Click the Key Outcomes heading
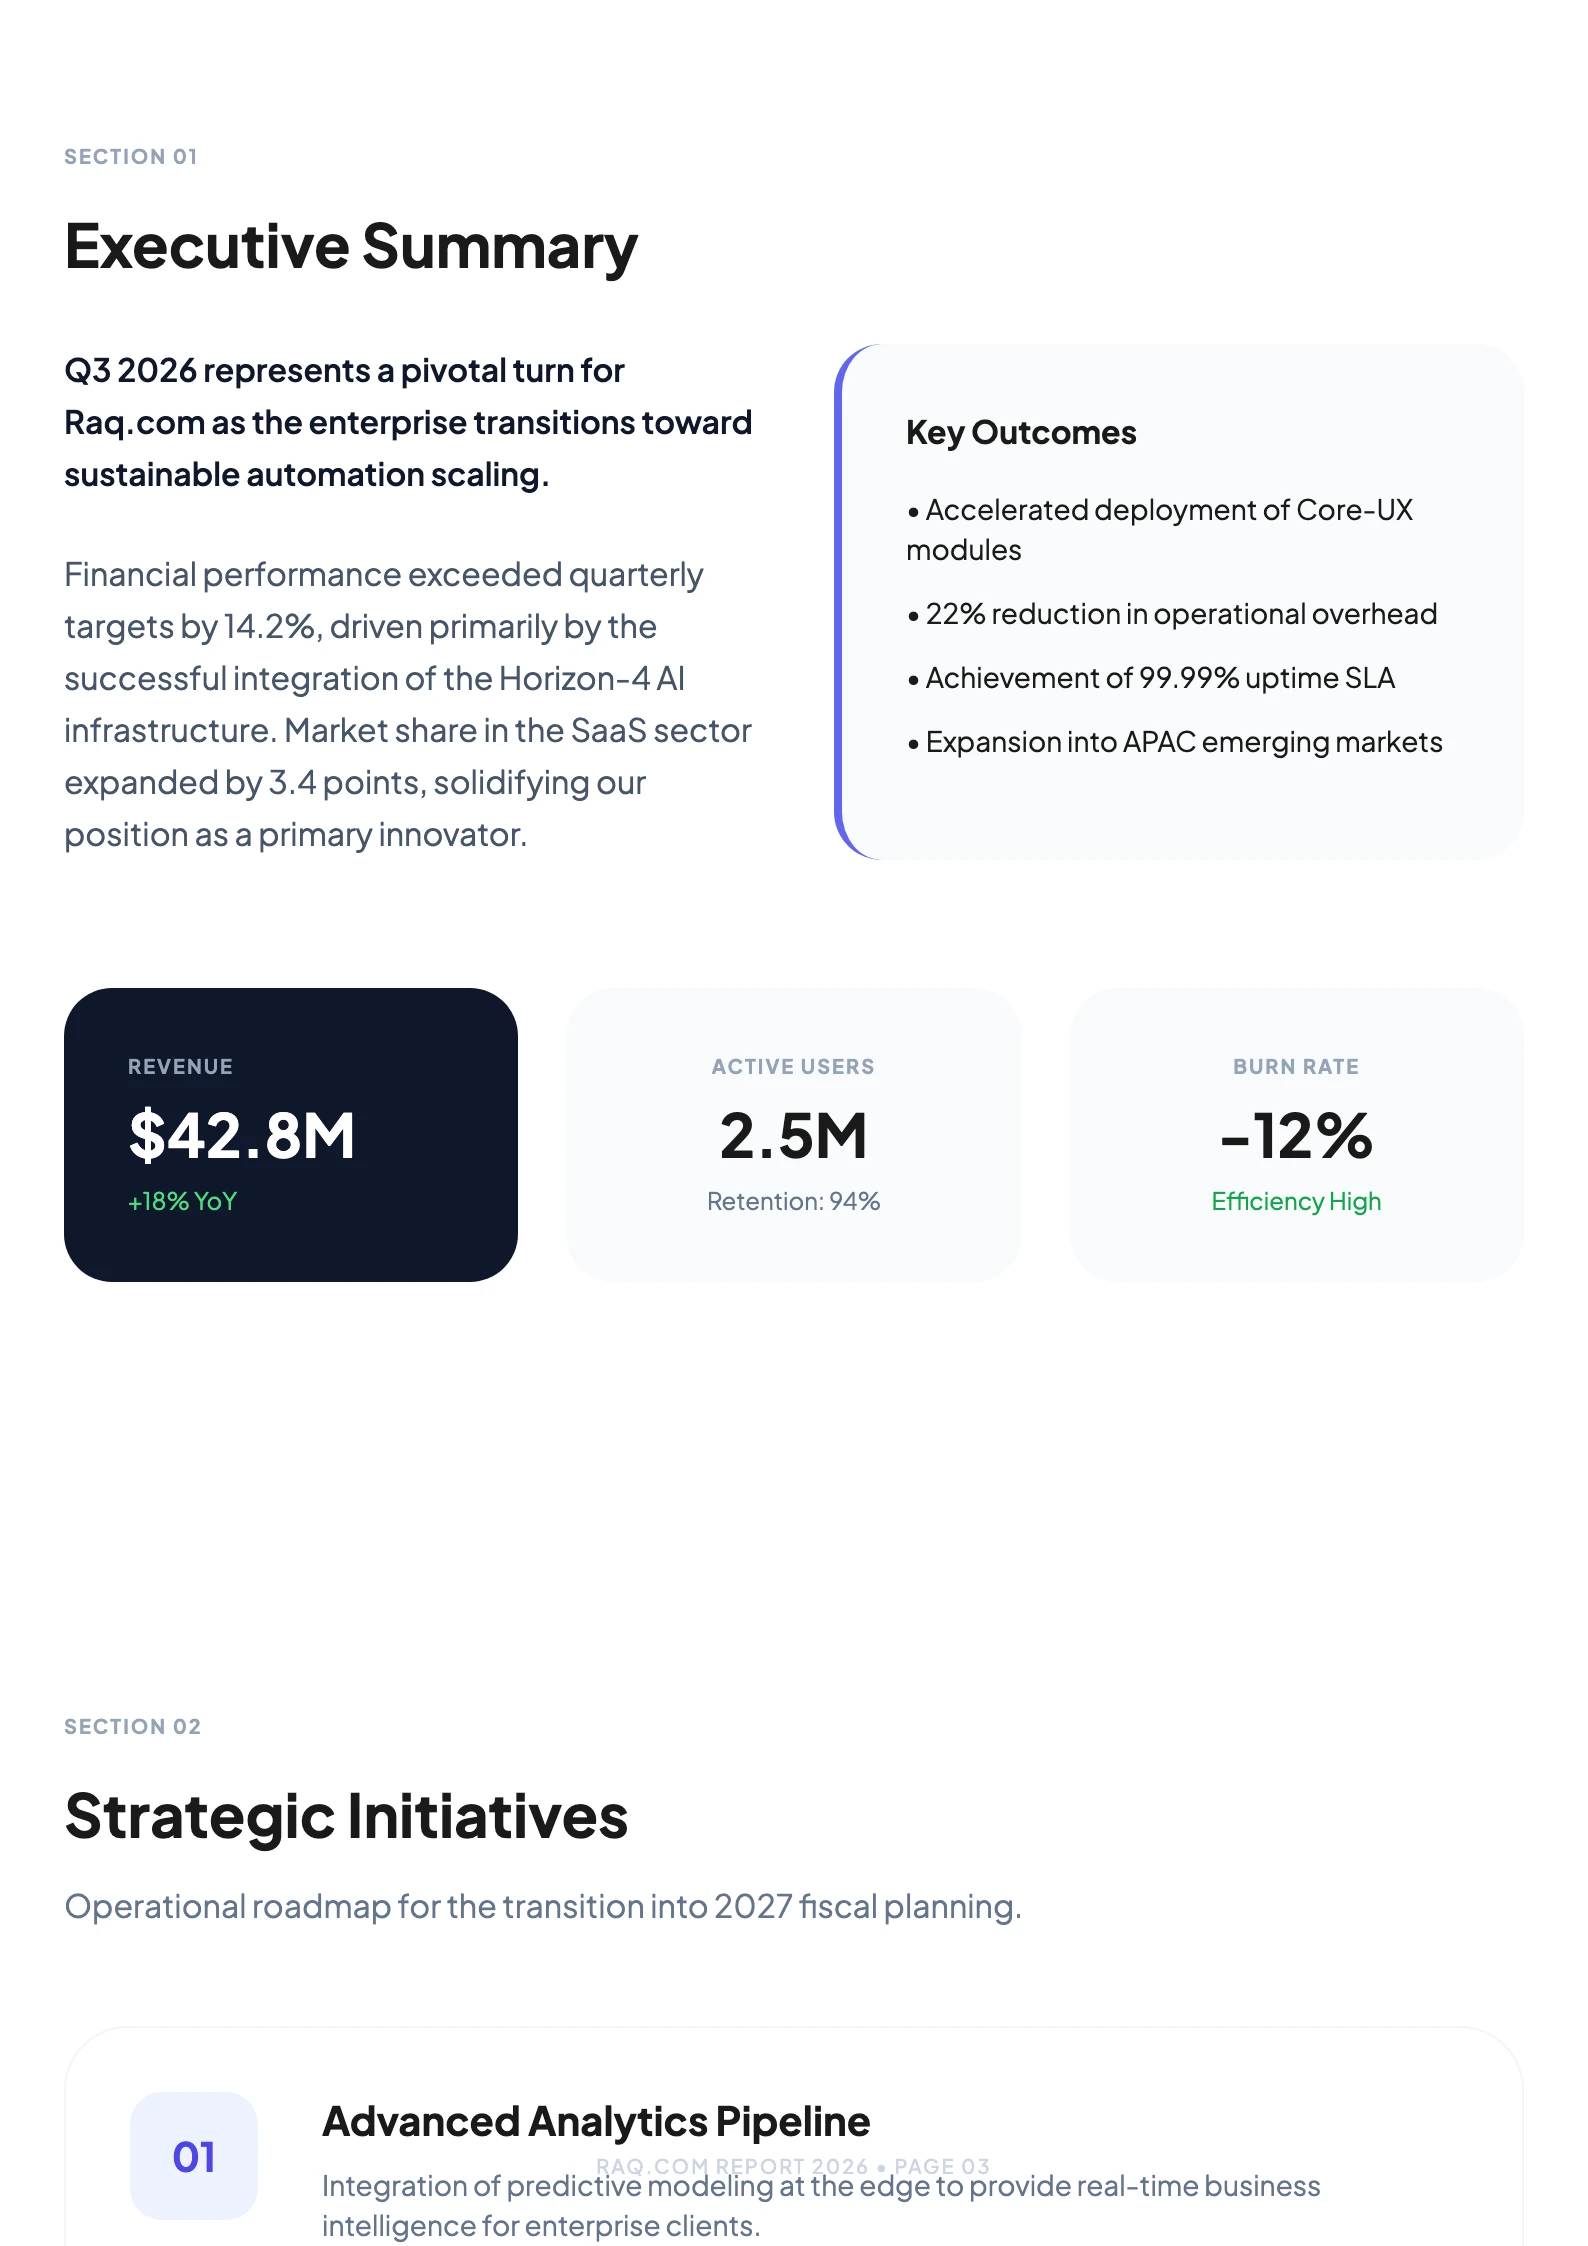The width and height of the screenshot is (1588, 2246). 1021,433
